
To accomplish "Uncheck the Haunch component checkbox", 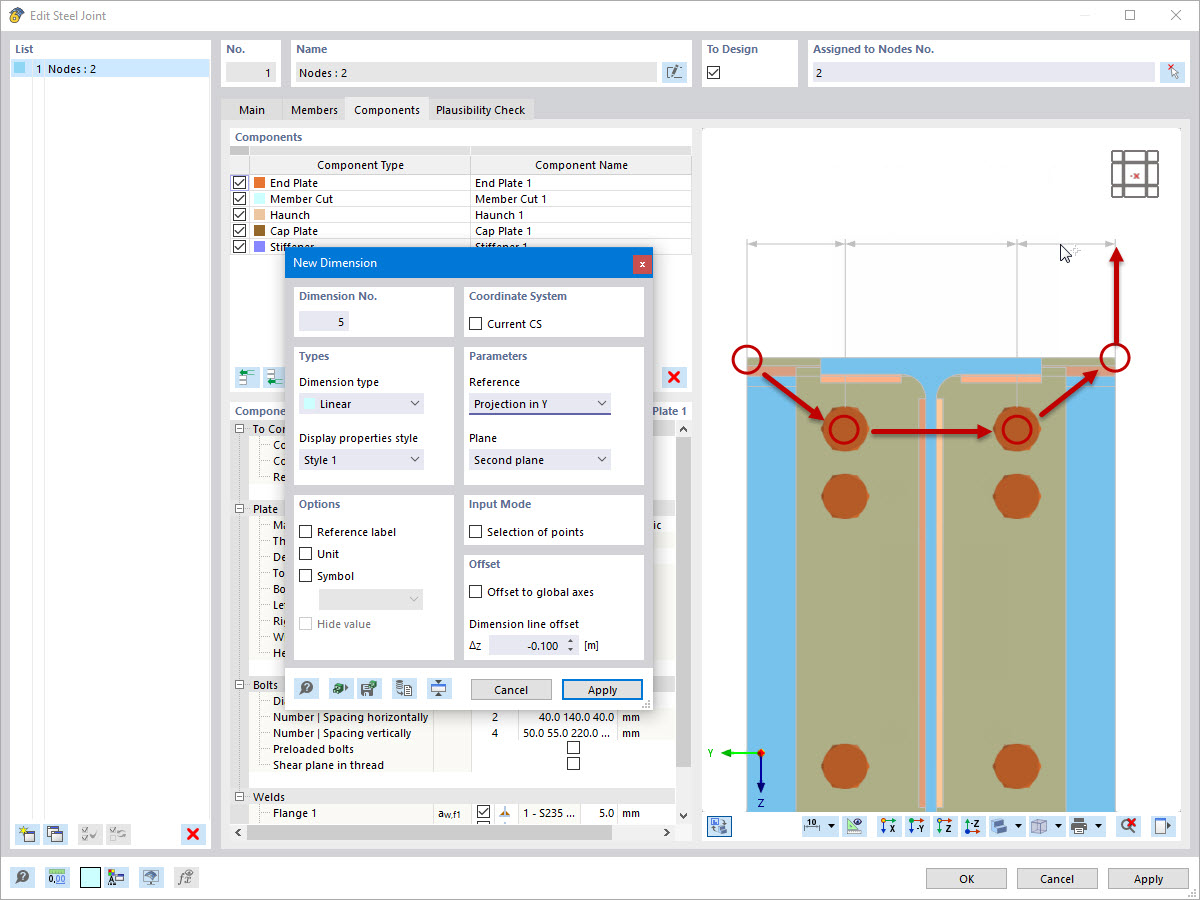I will point(239,215).
